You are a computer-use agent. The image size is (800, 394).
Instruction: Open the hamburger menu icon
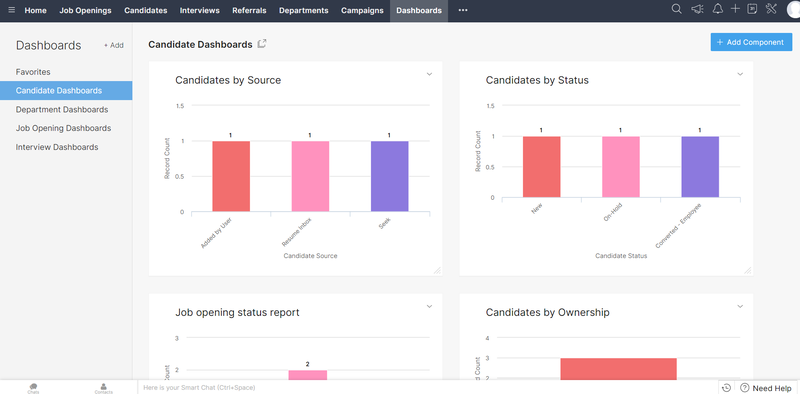click(x=12, y=10)
